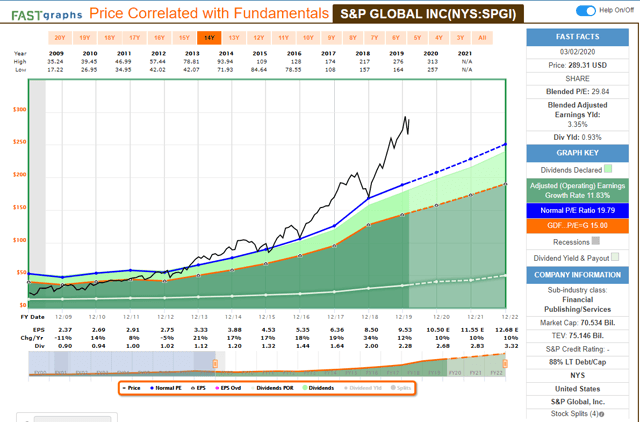The image size is (640, 422).
Task: Switch to the 5Y time range
Action: pos(417,38)
